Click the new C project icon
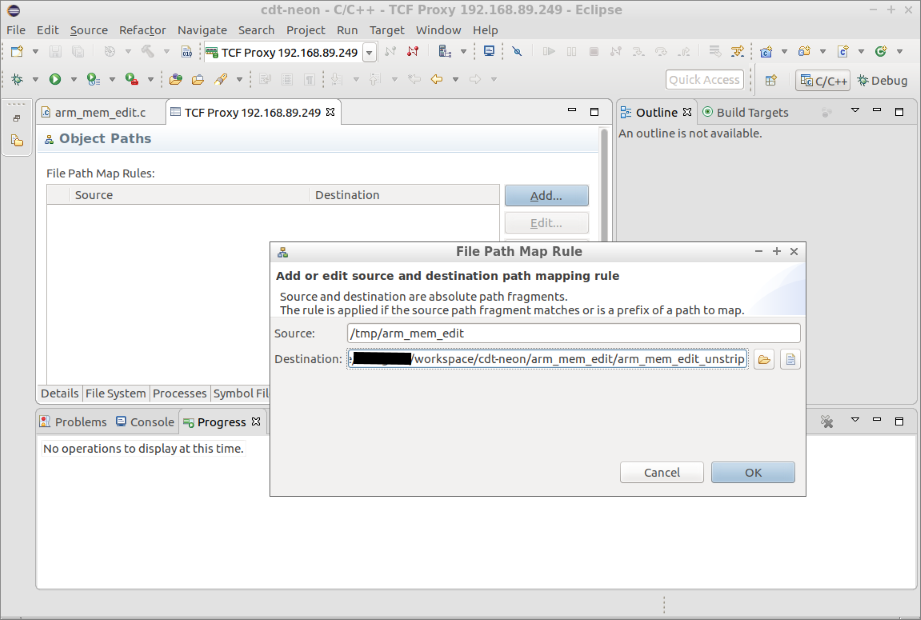This screenshot has height=620, width=921. pos(766,52)
